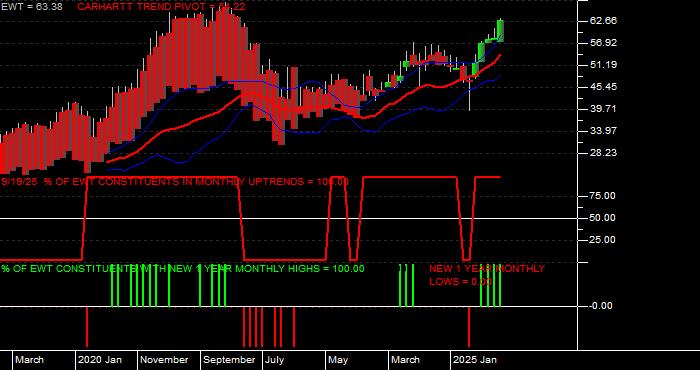700x370 pixels.
Task: Select the 28.23 price axis label
Action: click(603, 153)
